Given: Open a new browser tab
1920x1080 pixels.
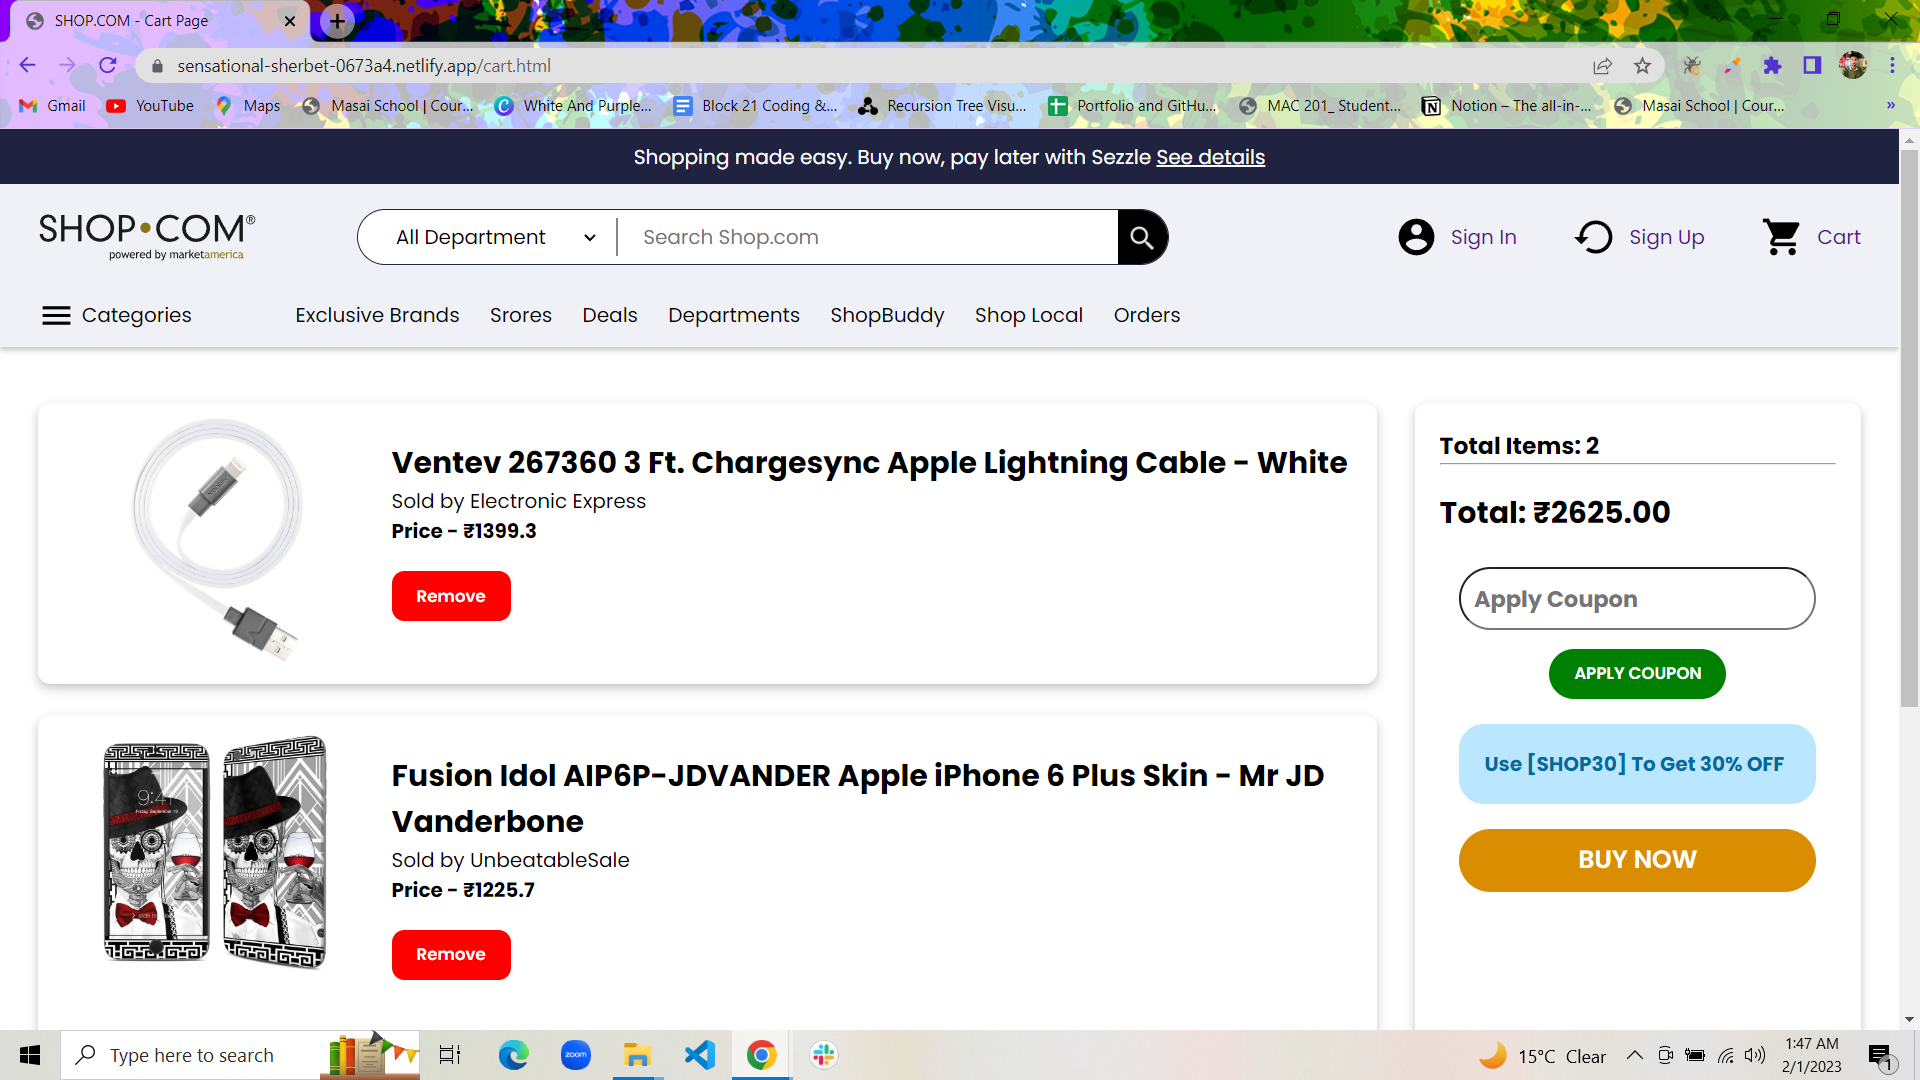Looking at the screenshot, I should click(337, 21).
